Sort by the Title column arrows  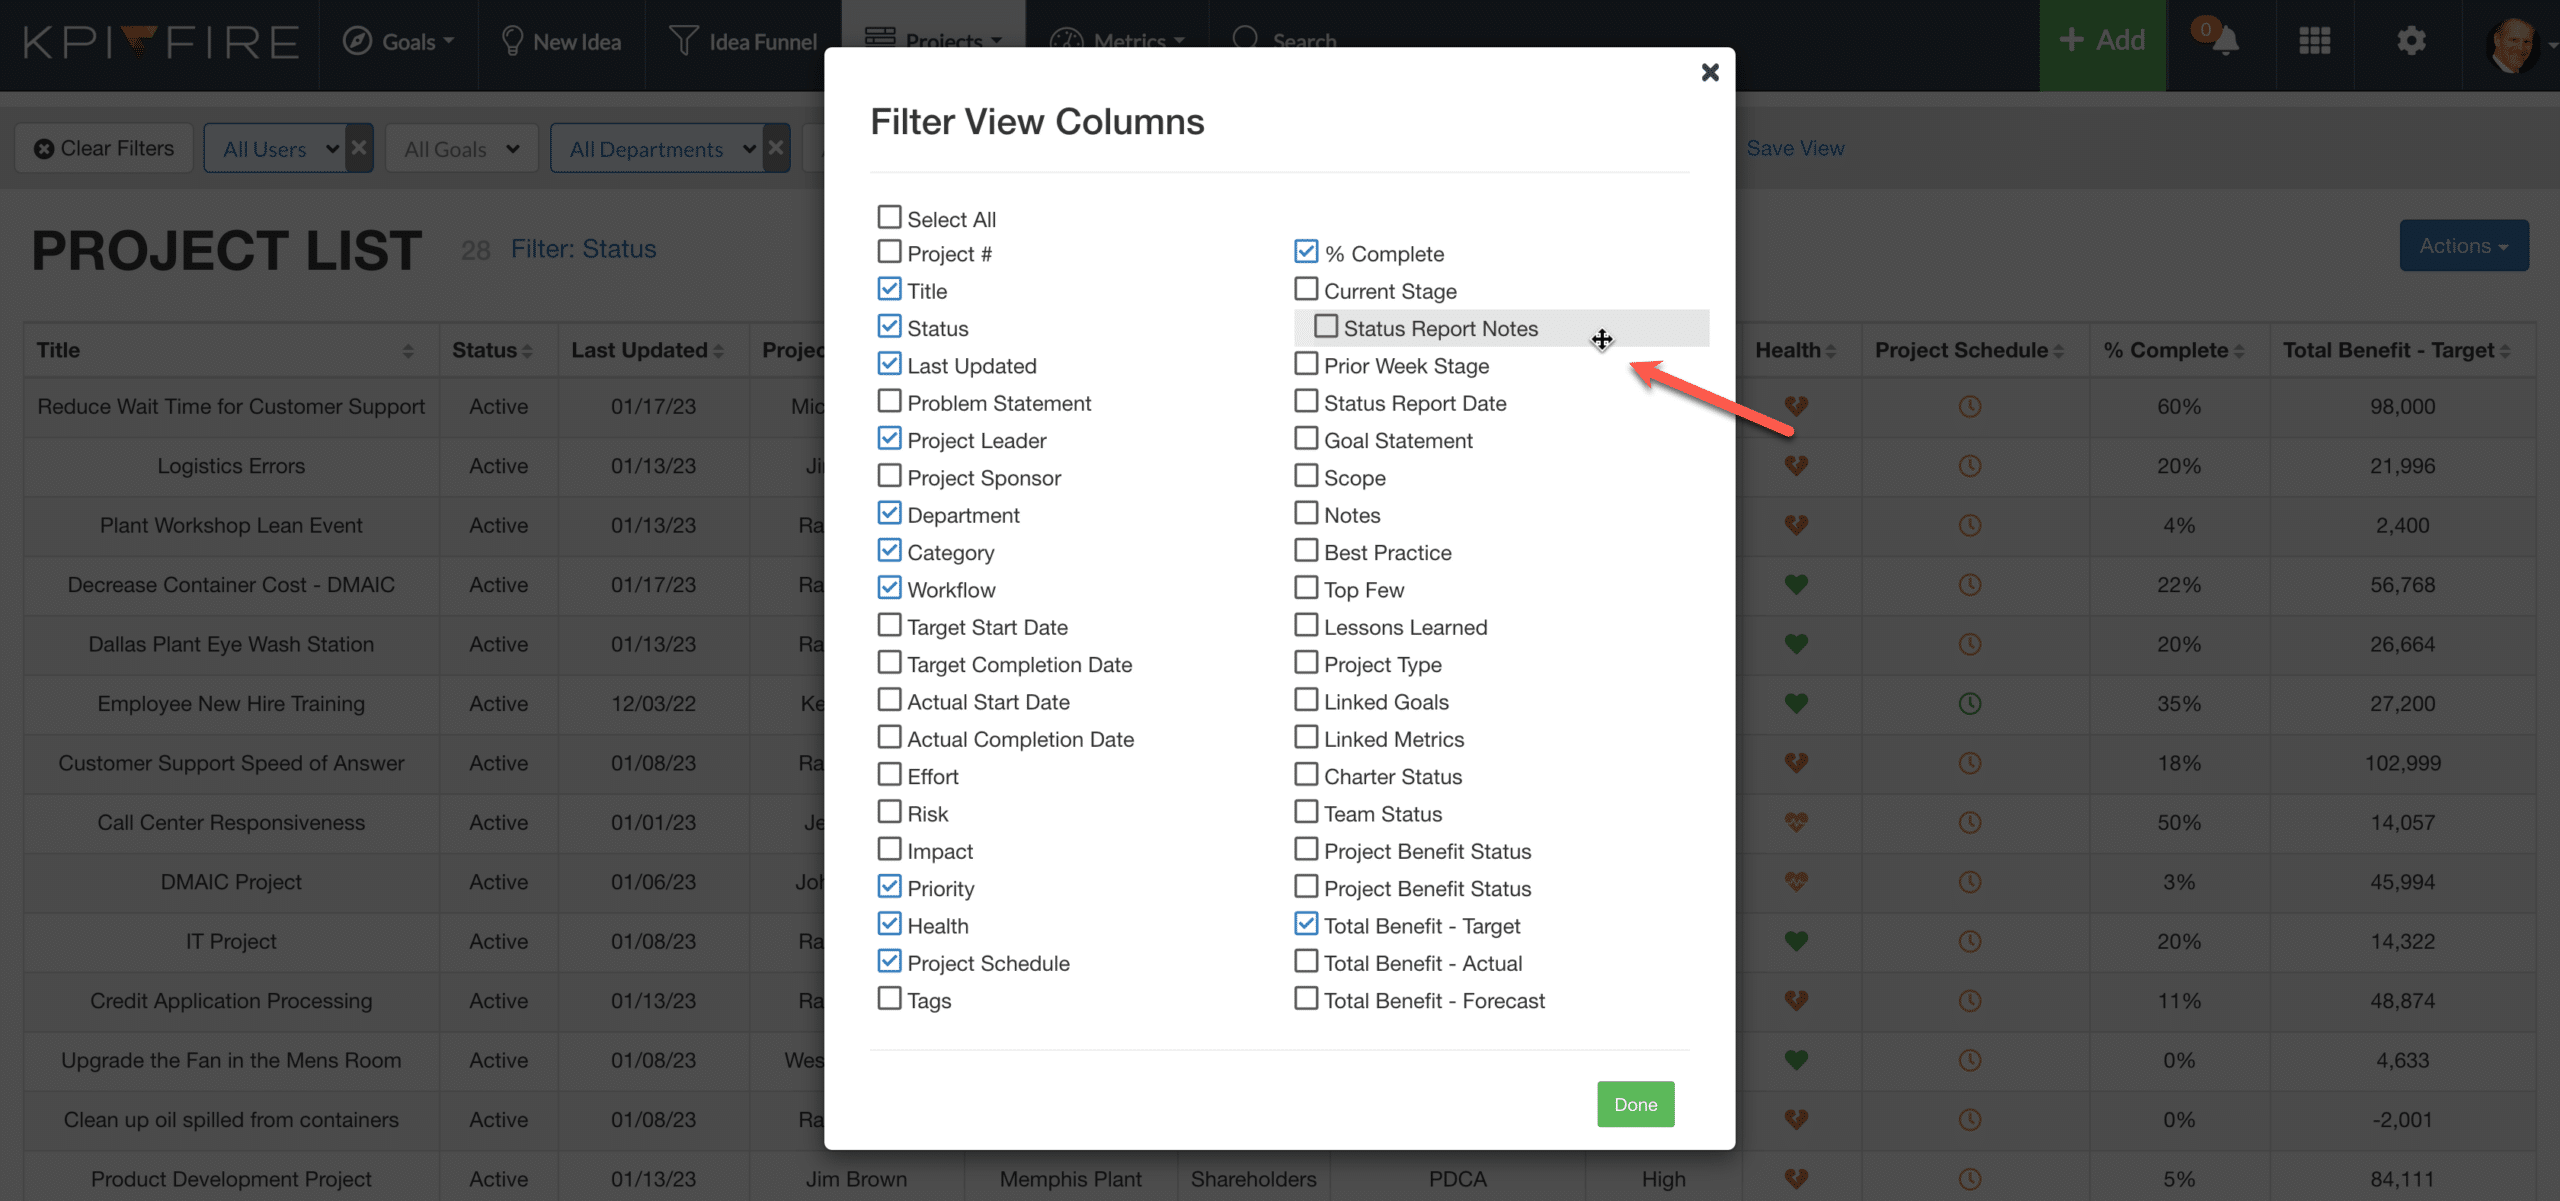coord(408,351)
